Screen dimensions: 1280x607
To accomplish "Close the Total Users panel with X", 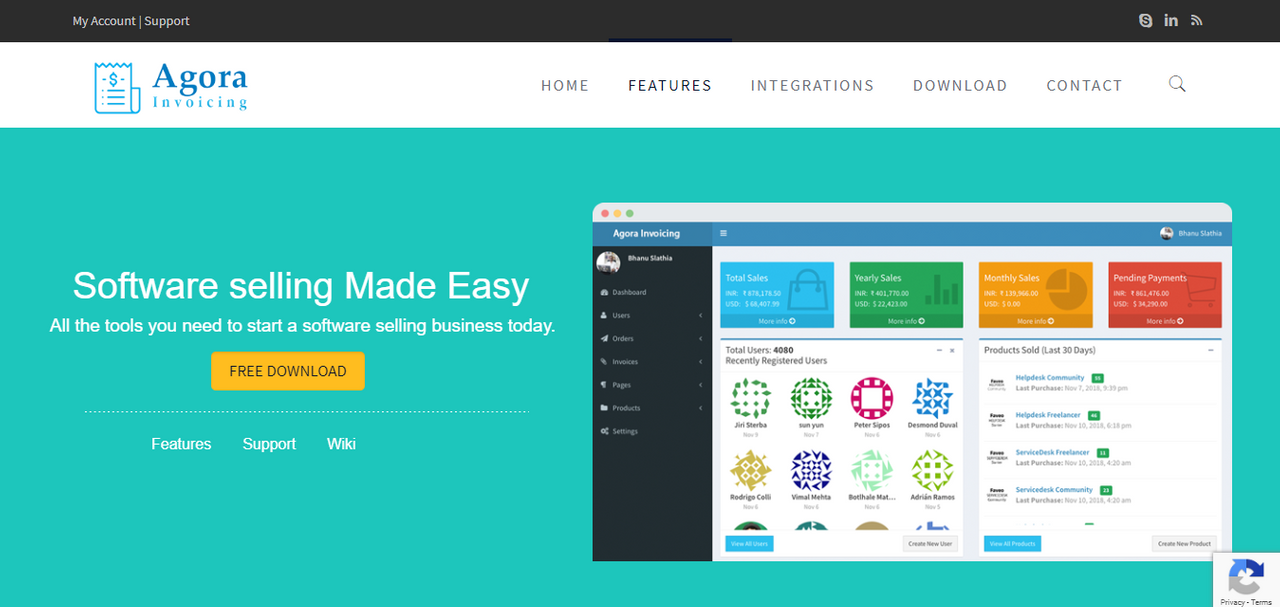I will pos(952,351).
